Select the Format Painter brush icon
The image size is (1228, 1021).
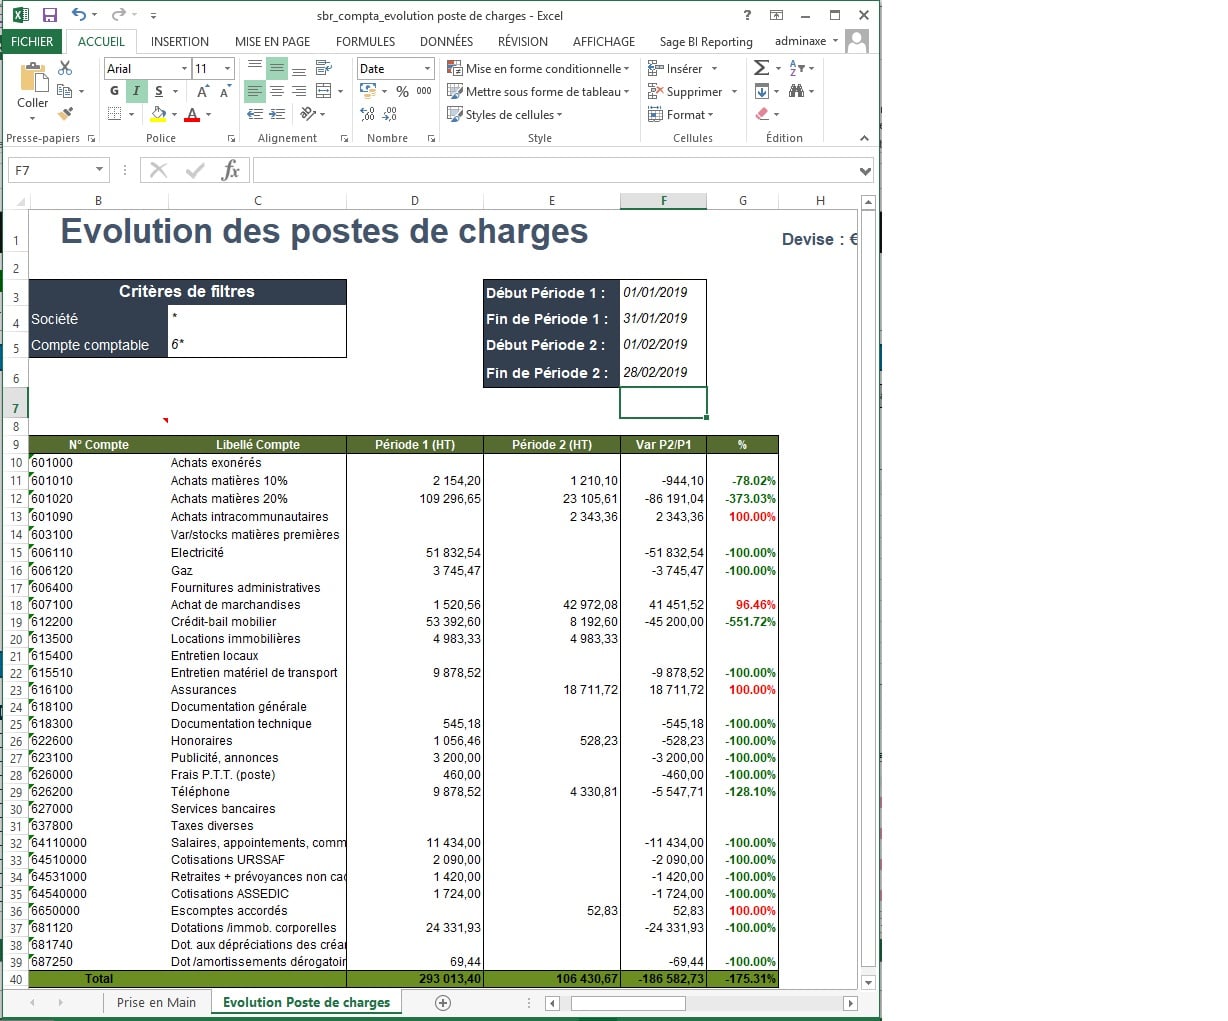(65, 114)
